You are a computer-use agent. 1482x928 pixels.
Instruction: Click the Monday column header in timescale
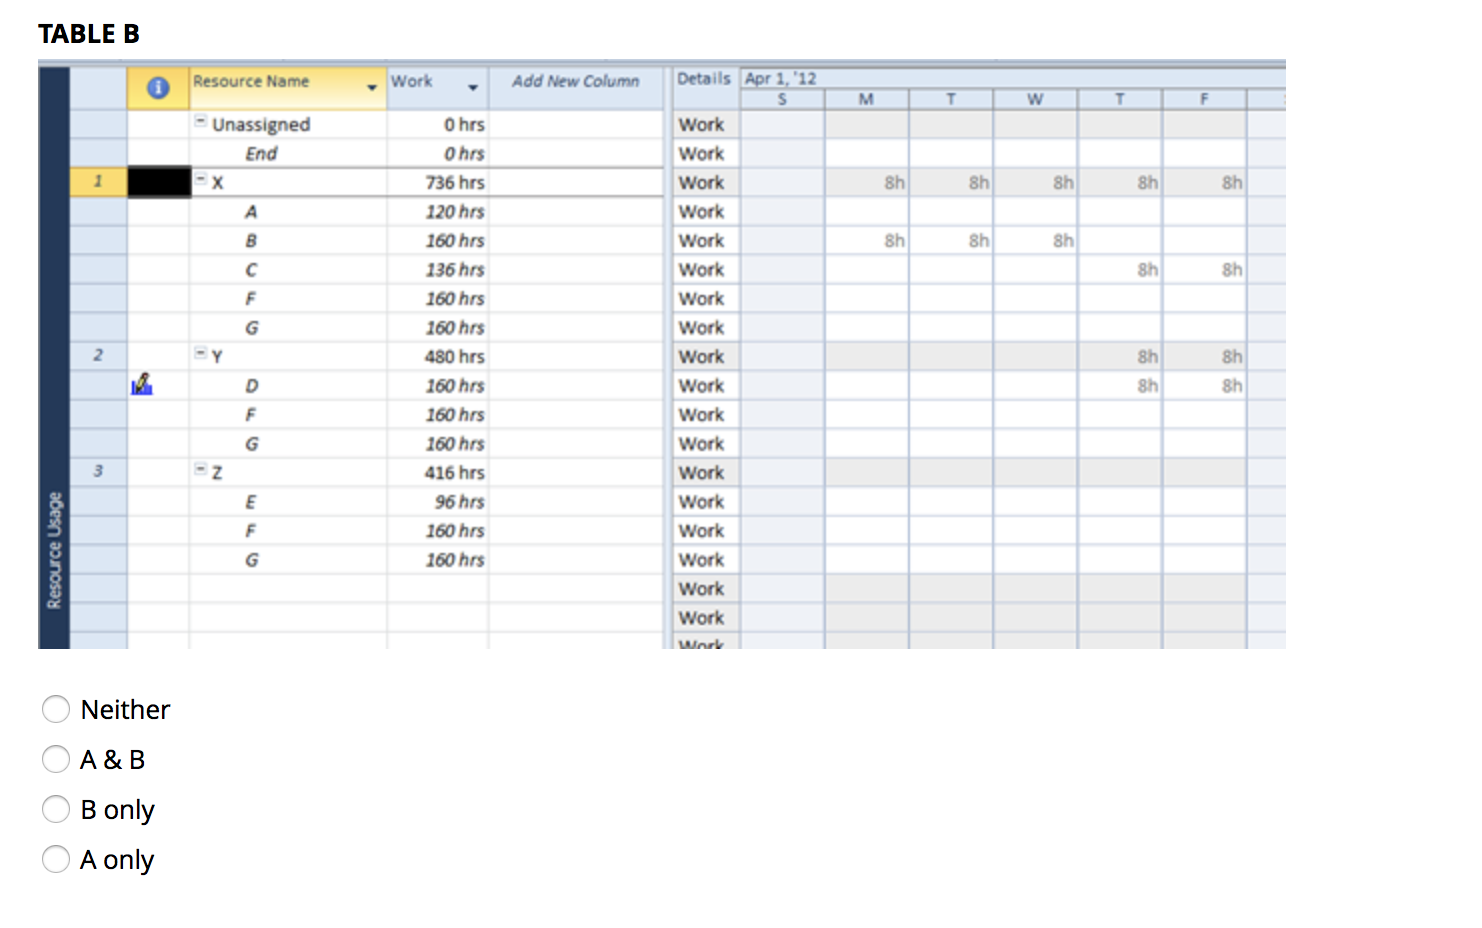(866, 99)
